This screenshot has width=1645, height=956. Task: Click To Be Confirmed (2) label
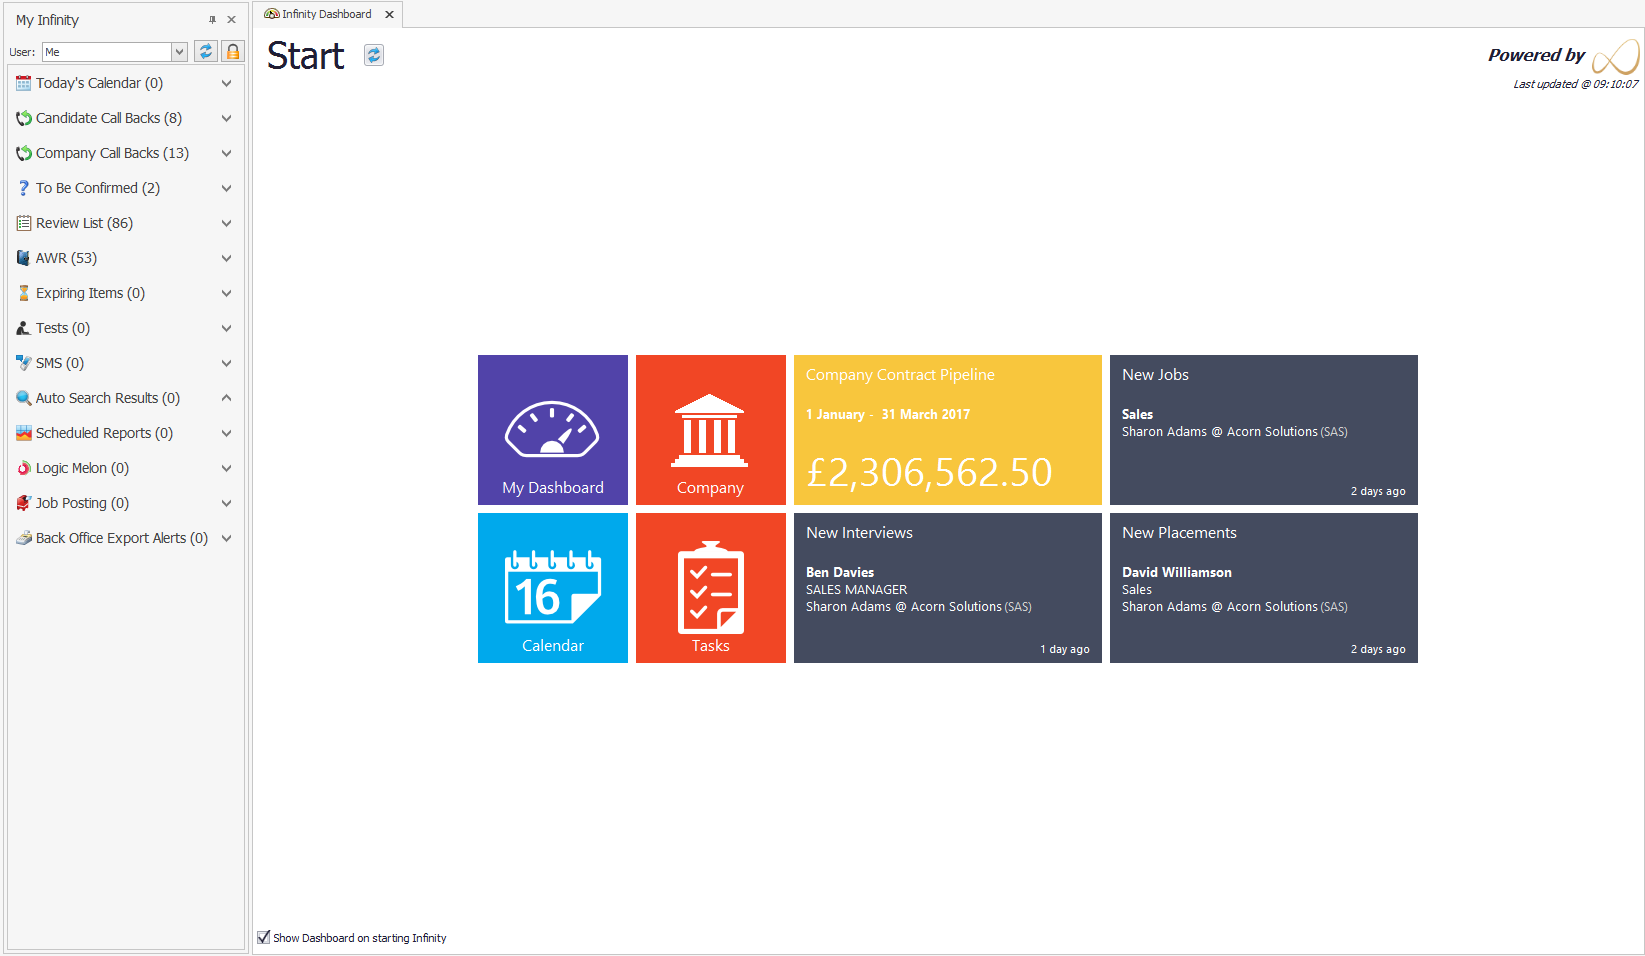[x=98, y=188]
